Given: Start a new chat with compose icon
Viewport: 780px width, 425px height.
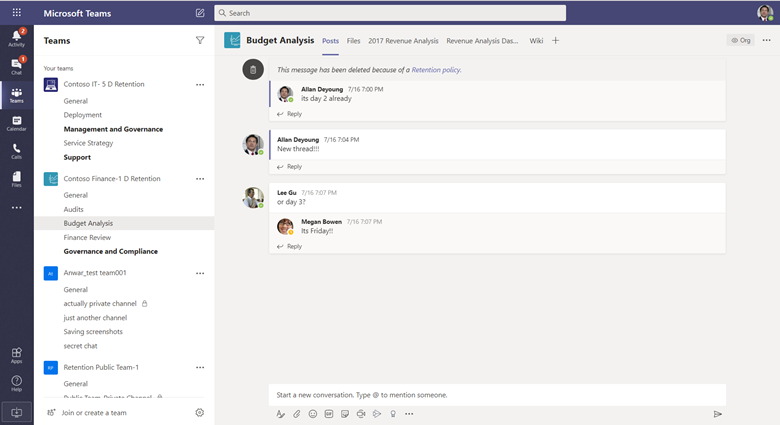Looking at the screenshot, I should (200, 13).
